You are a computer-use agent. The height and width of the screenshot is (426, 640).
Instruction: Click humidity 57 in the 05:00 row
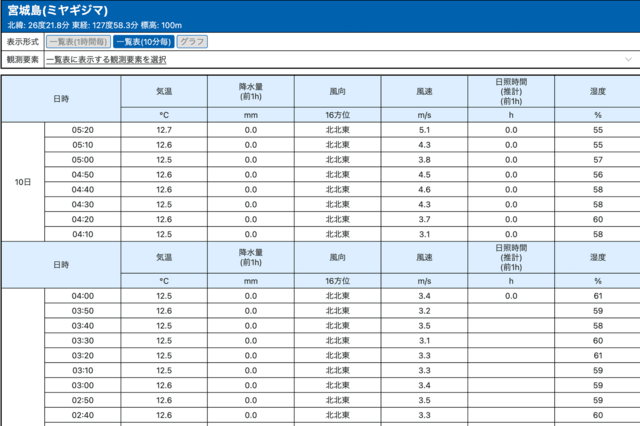point(598,160)
